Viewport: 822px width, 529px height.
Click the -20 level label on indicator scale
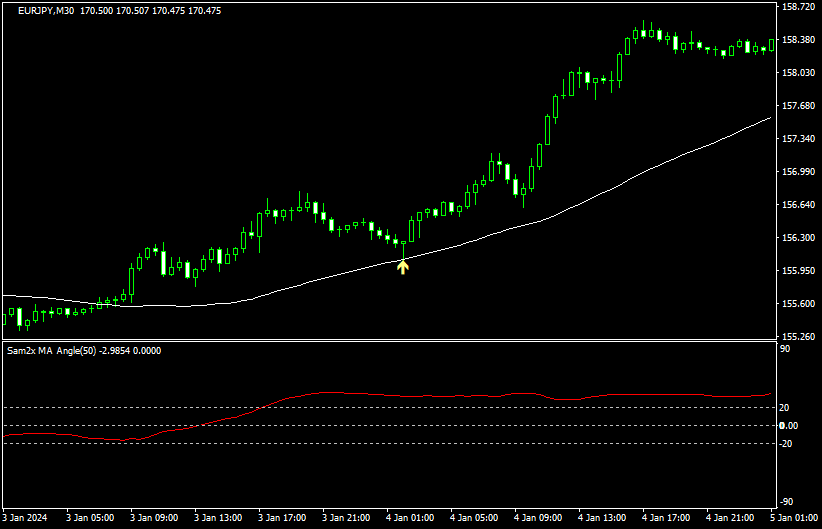[787, 444]
